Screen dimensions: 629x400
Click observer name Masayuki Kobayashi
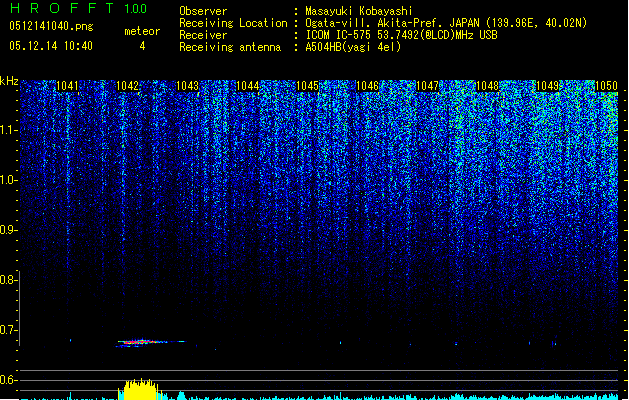click(359, 11)
